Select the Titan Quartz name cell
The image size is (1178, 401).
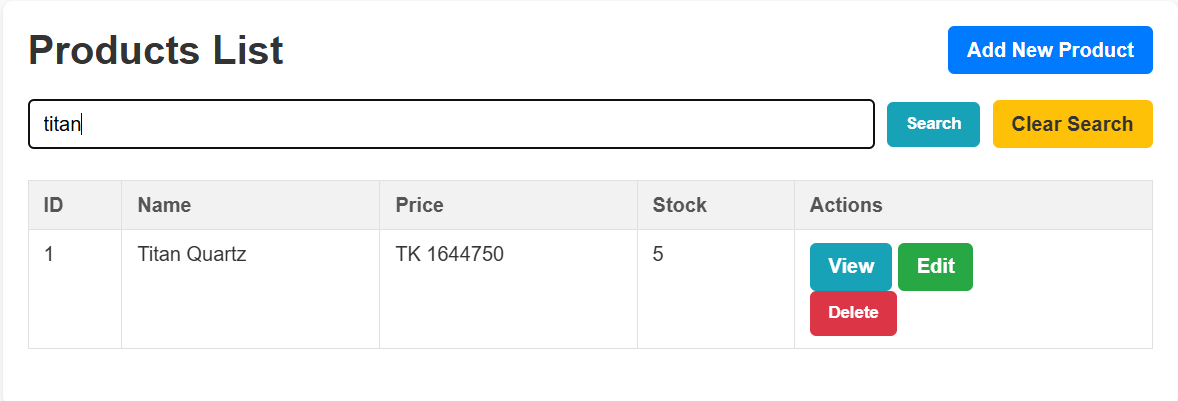click(x=192, y=255)
